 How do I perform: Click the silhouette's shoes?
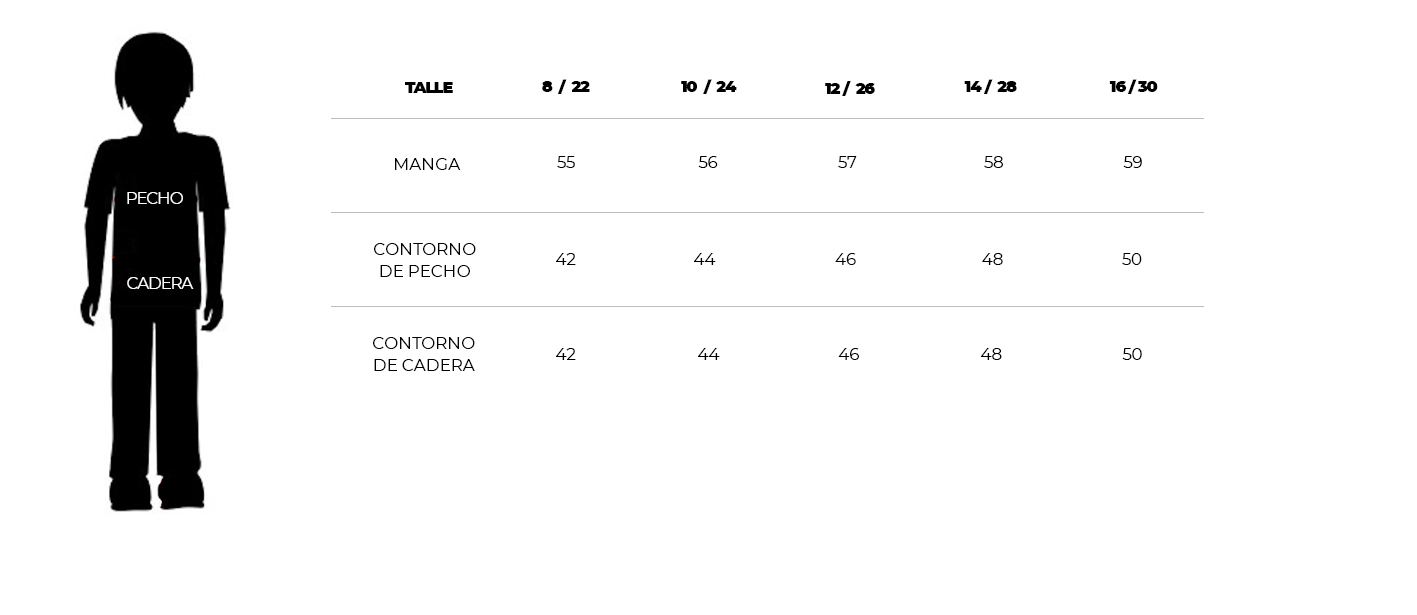pos(157,493)
